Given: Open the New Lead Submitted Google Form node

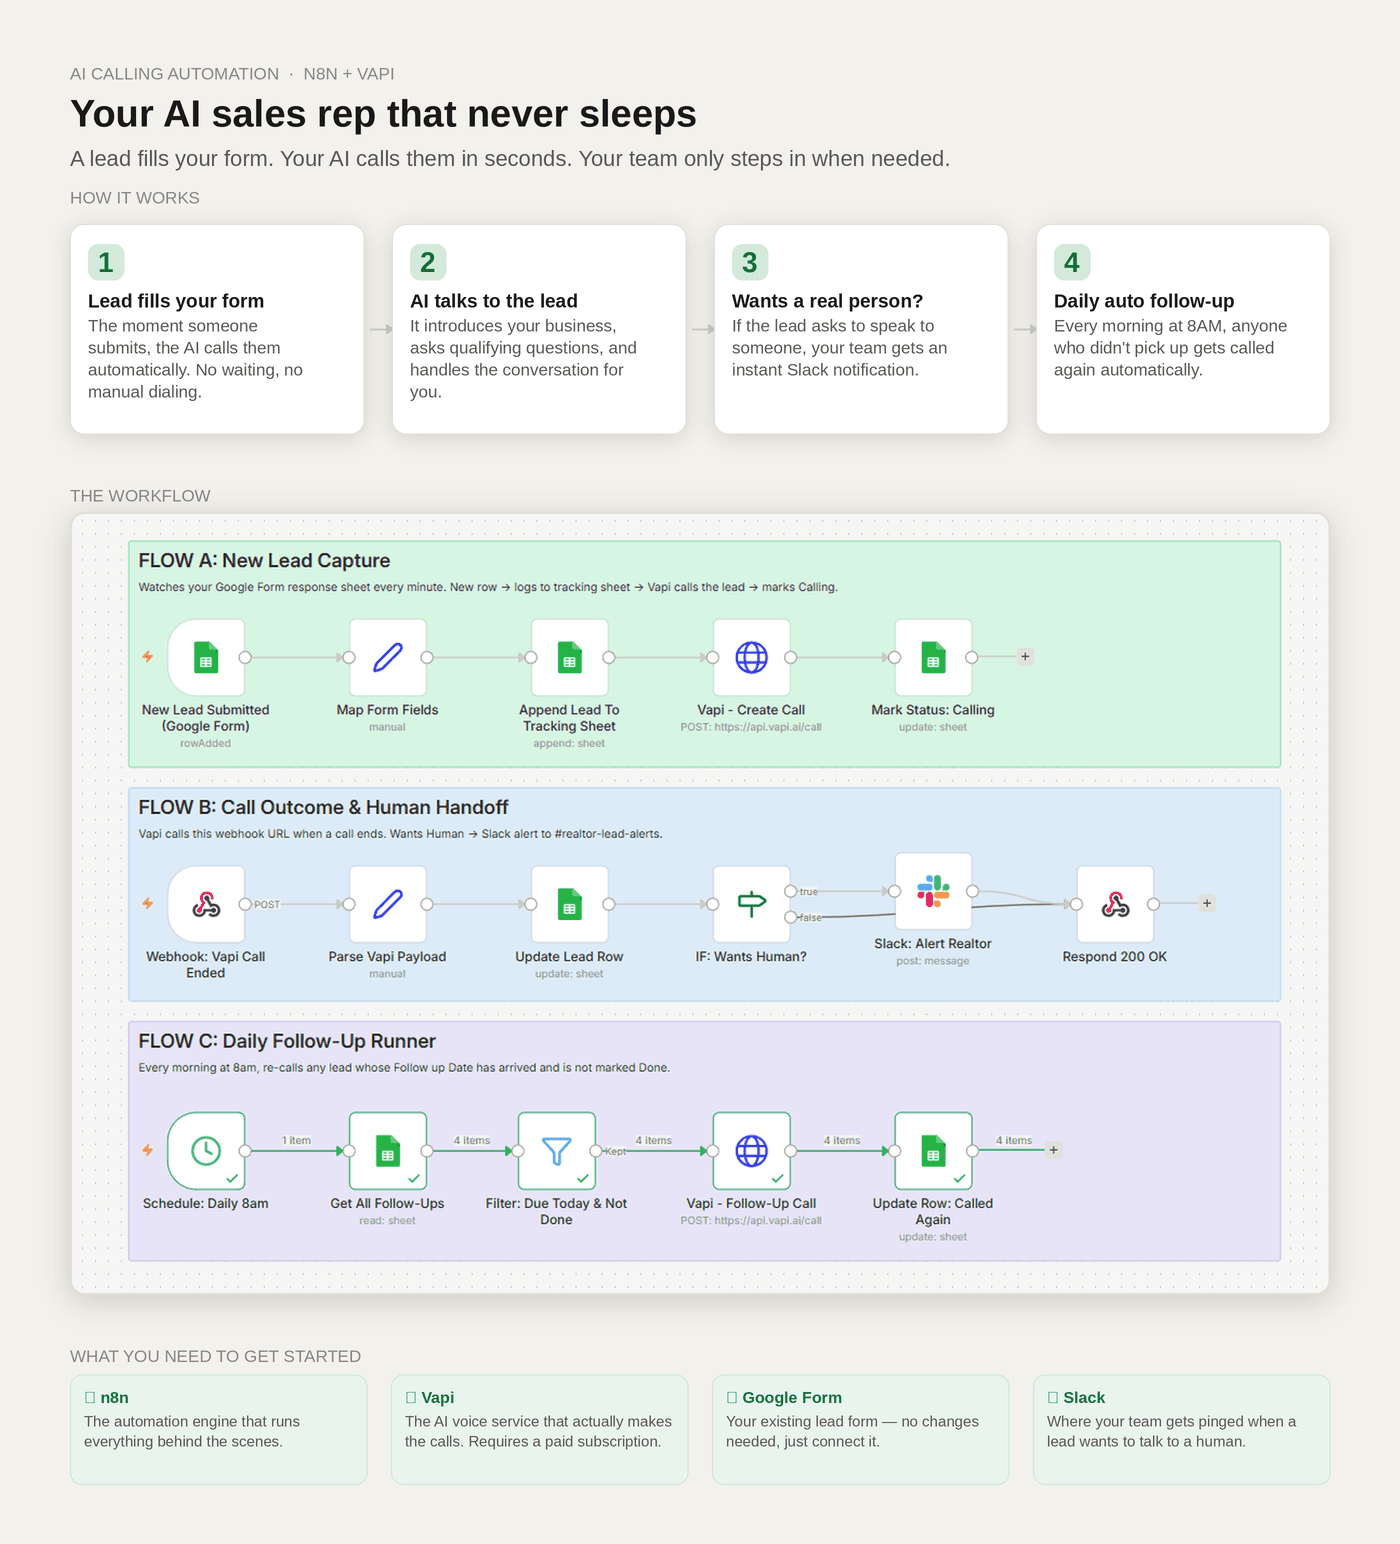Looking at the screenshot, I should click(206, 657).
